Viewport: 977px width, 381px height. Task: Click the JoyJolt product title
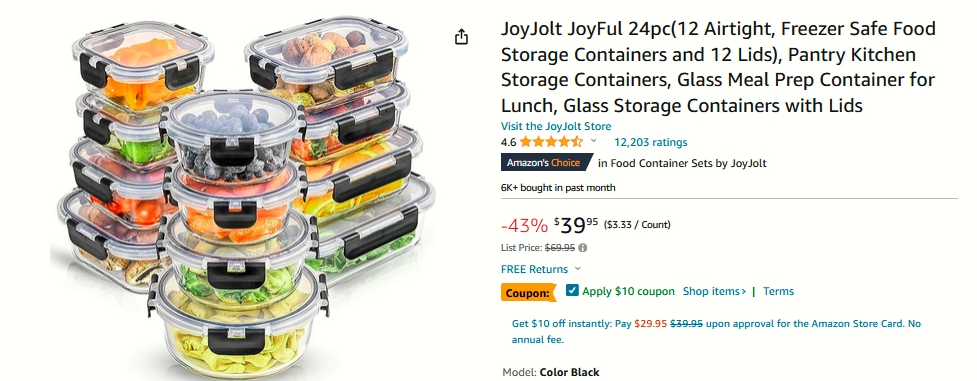[718, 67]
